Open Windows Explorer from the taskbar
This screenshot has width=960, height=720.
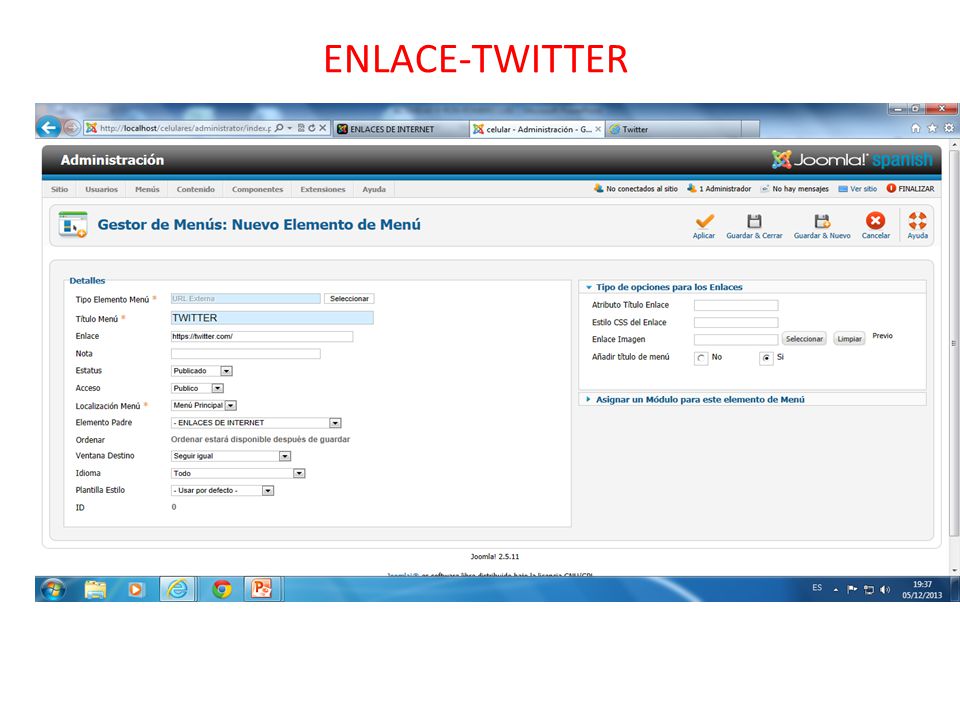point(96,590)
